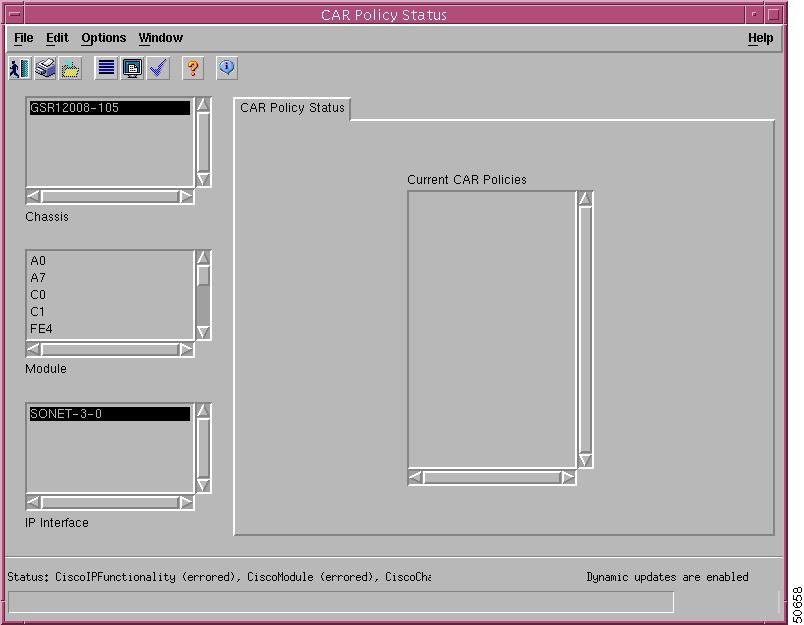
Task: Click IP Interface list scroll left arrow
Action: pos(33,502)
